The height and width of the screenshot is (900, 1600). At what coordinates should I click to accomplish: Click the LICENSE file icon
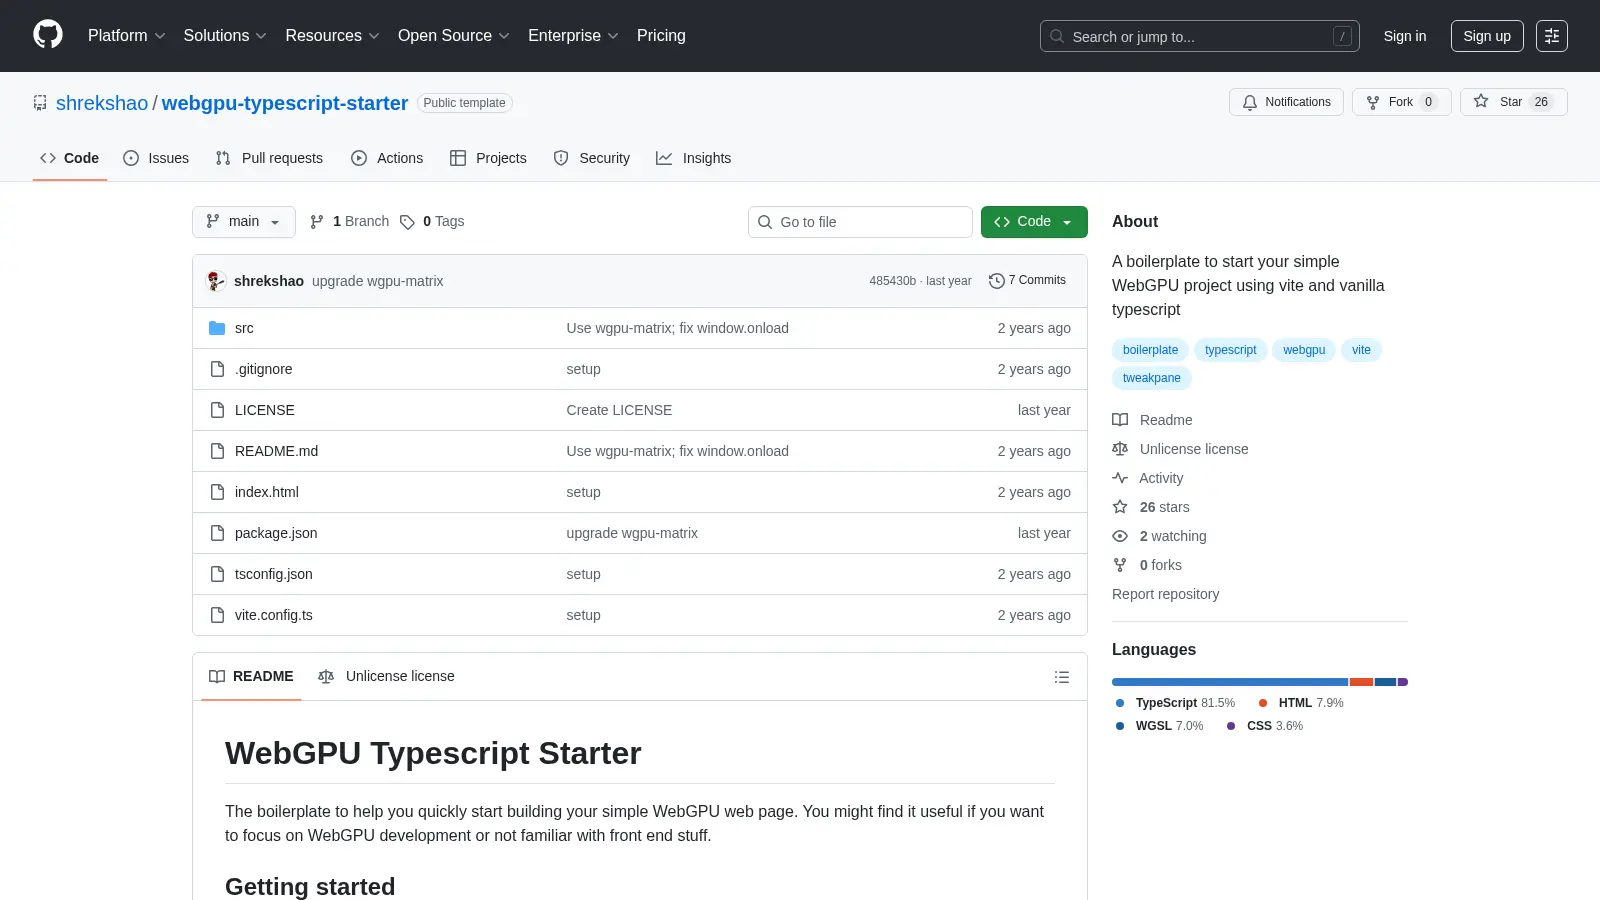coord(217,410)
